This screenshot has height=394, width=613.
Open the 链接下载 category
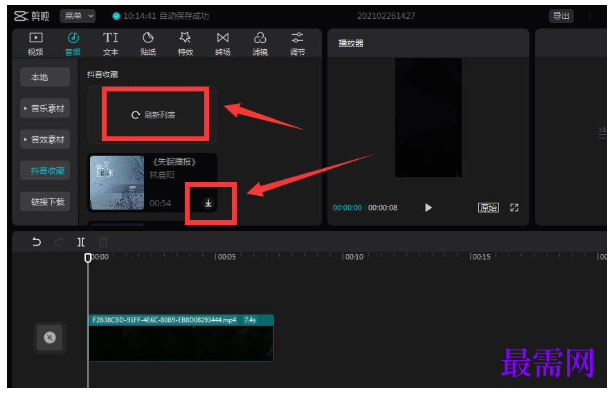coord(45,202)
